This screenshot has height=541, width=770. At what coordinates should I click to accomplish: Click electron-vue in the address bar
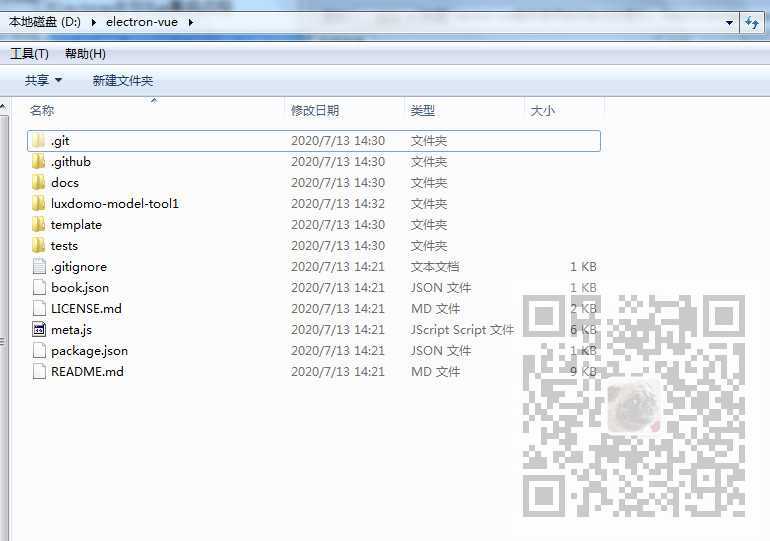click(142, 22)
